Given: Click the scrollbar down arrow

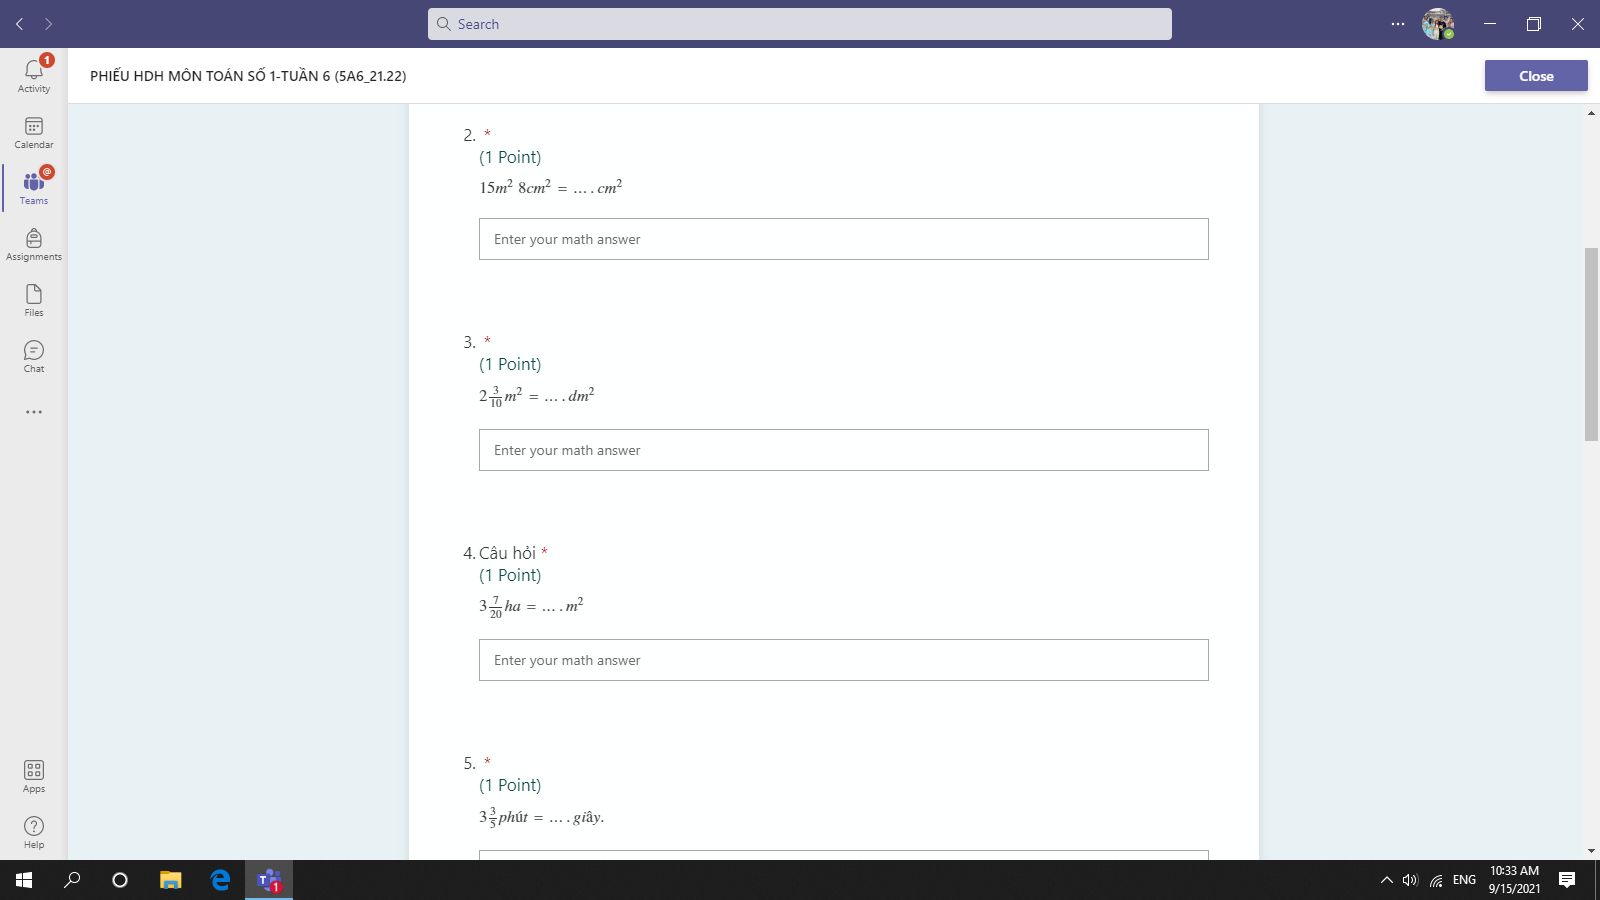Looking at the screenshot, I should pyautogui.click(x=1591, y=851).
